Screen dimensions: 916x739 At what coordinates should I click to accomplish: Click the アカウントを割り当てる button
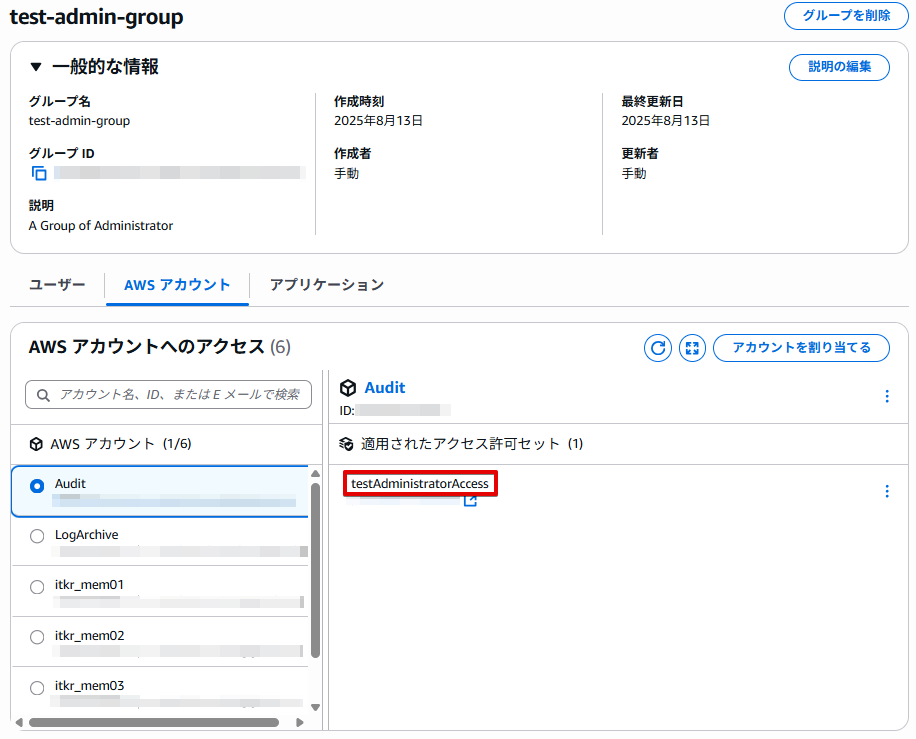pos(802,348)
